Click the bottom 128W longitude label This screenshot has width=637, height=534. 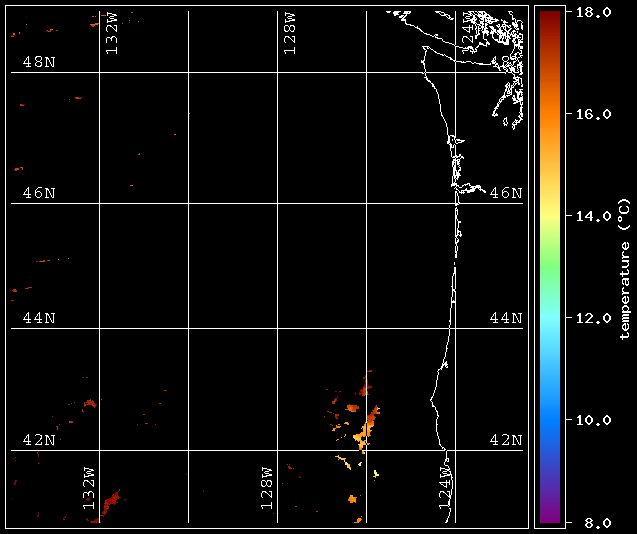coord(266,488)
